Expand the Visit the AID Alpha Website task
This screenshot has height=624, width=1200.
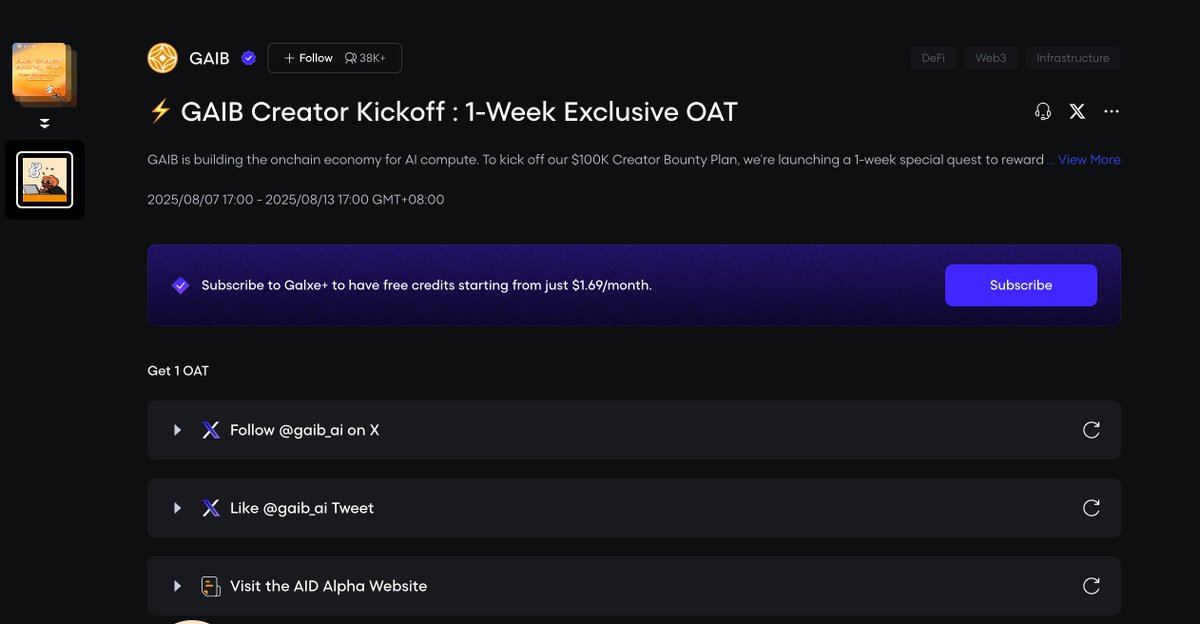pos(177,586)
